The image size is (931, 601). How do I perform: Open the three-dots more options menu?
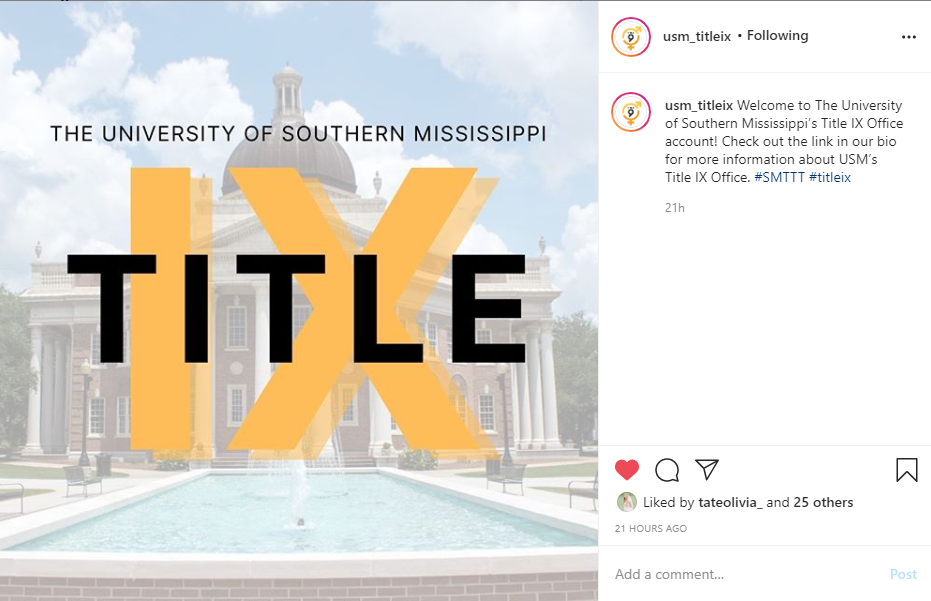pos(908,37)
